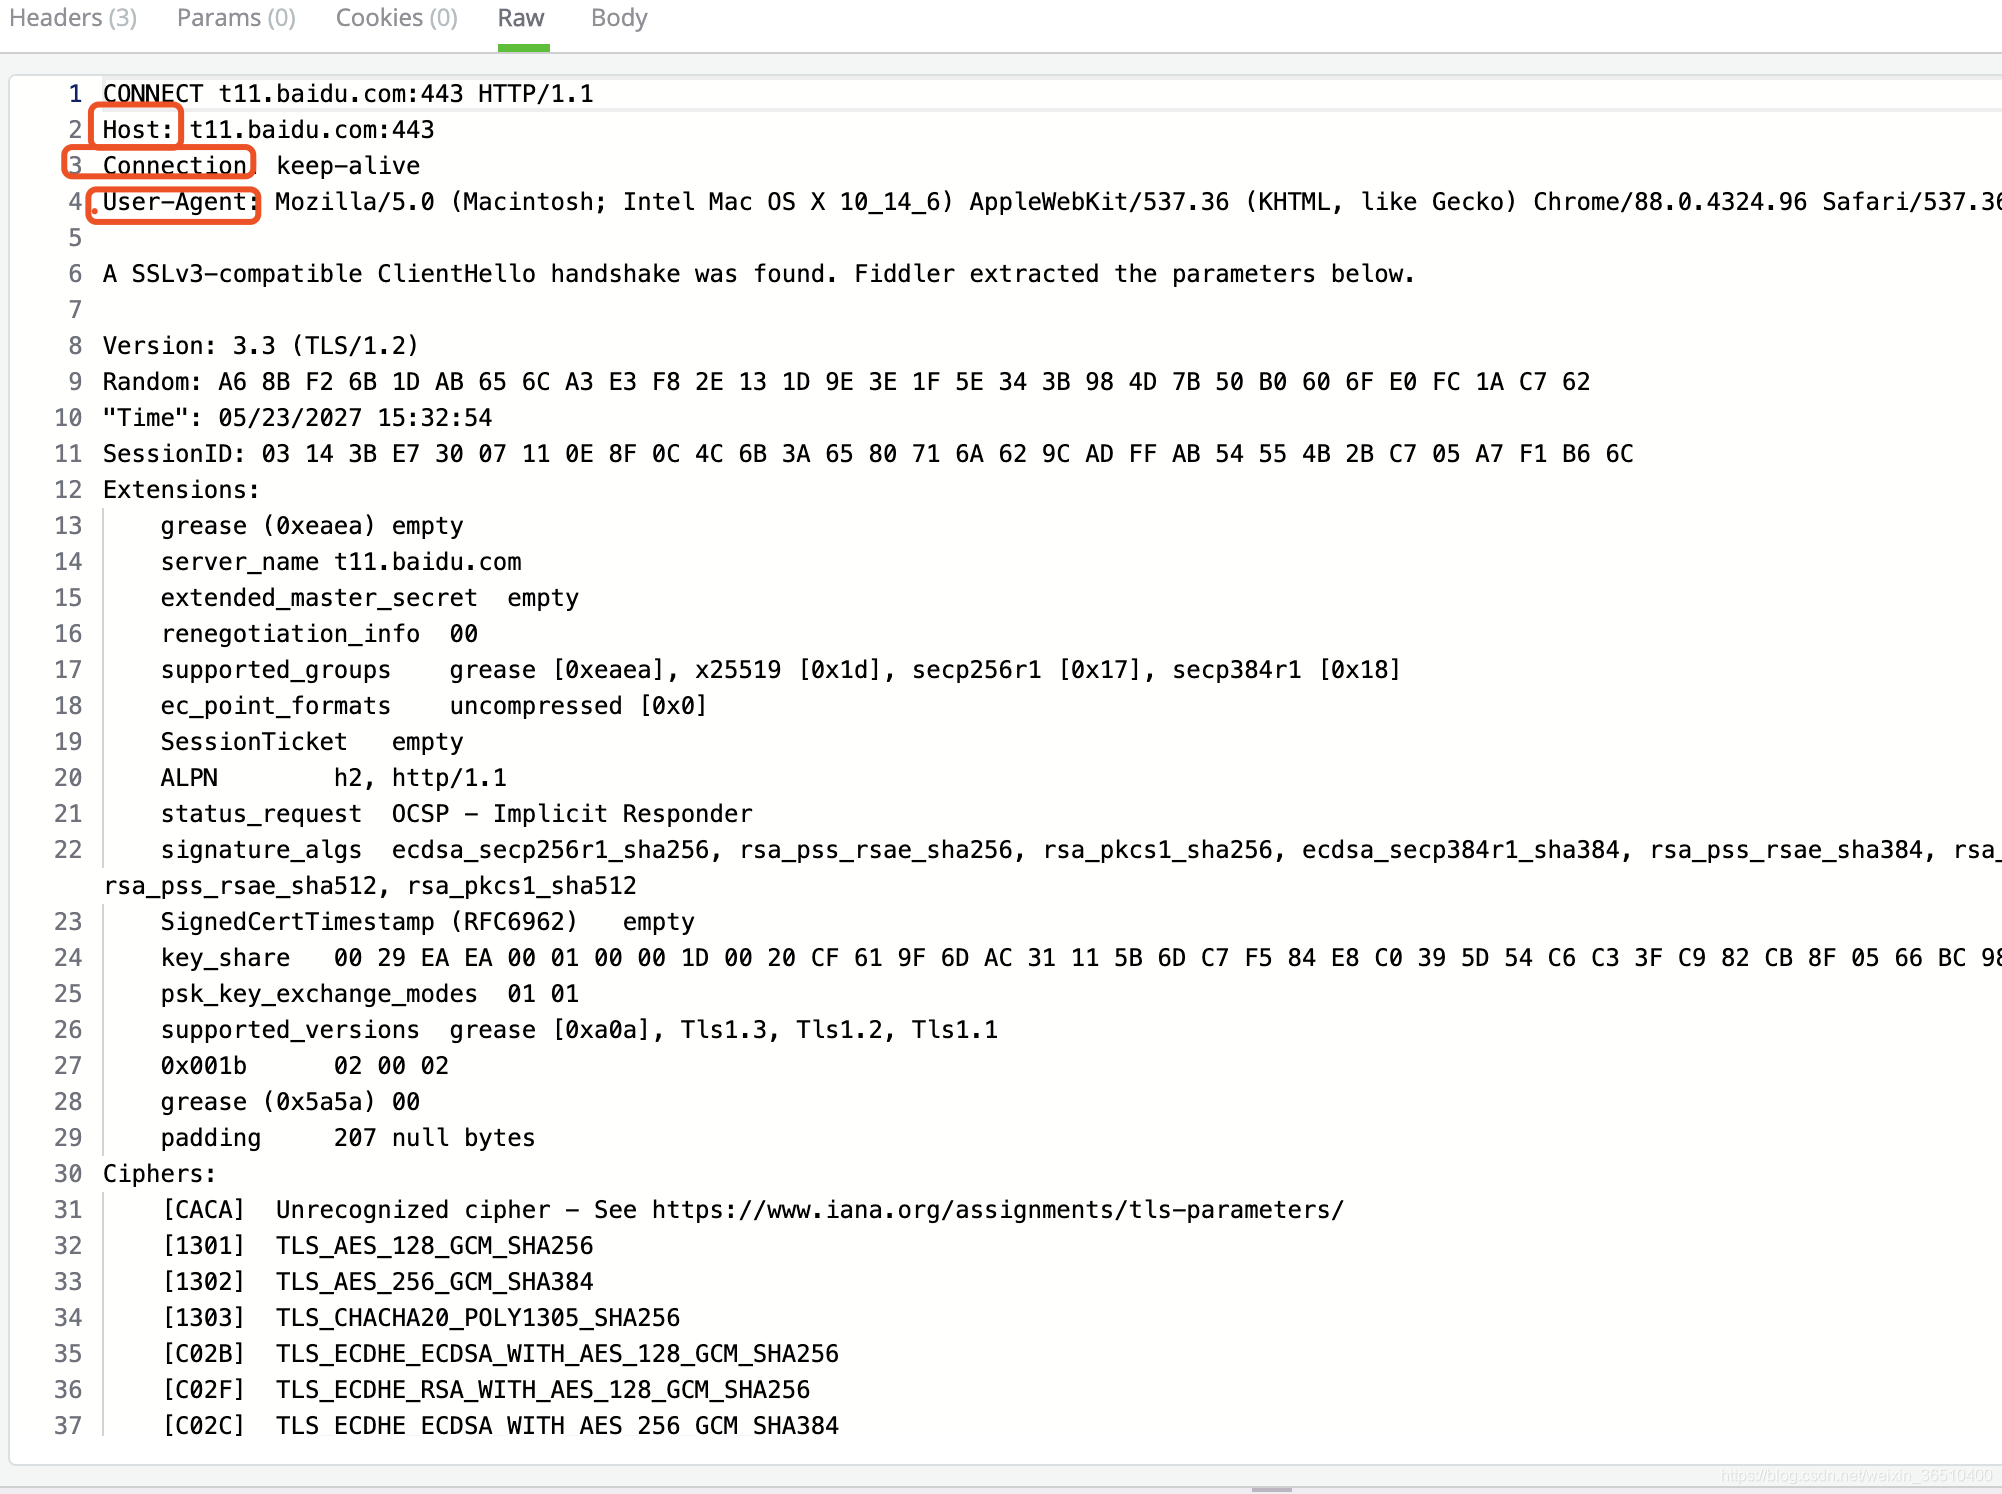This screenshot has width=2002, height=1494.
Task: Select the ALPN h2, http/1.1 line
Action: point(334,778)
